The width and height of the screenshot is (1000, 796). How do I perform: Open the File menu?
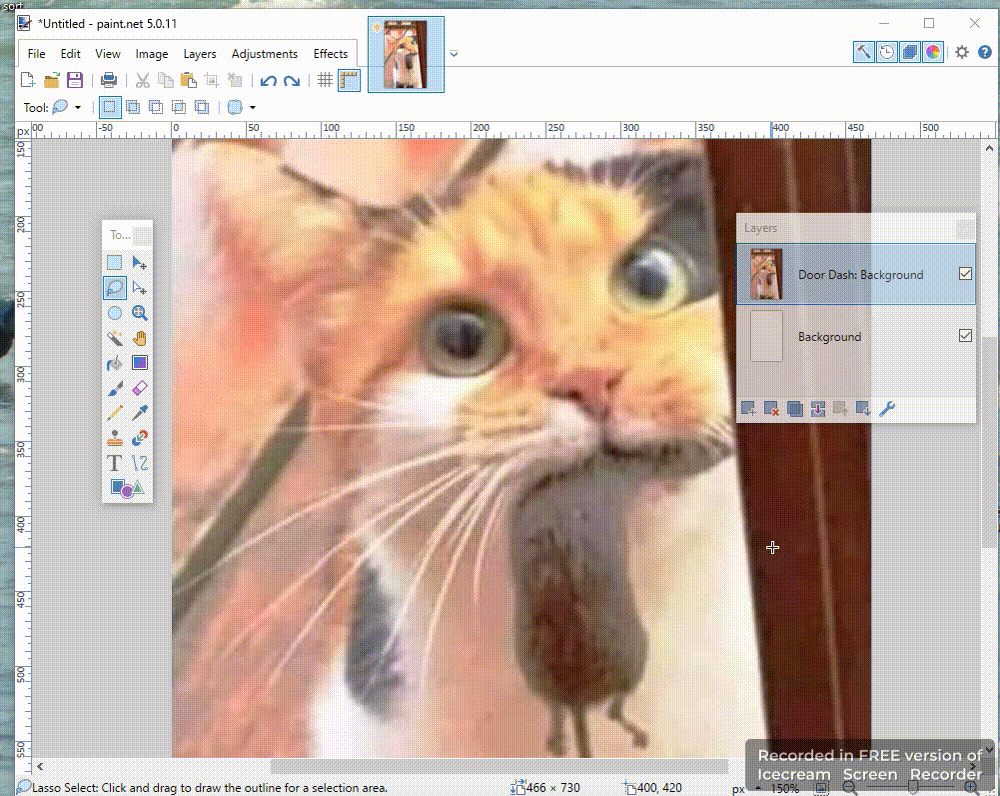36,54
